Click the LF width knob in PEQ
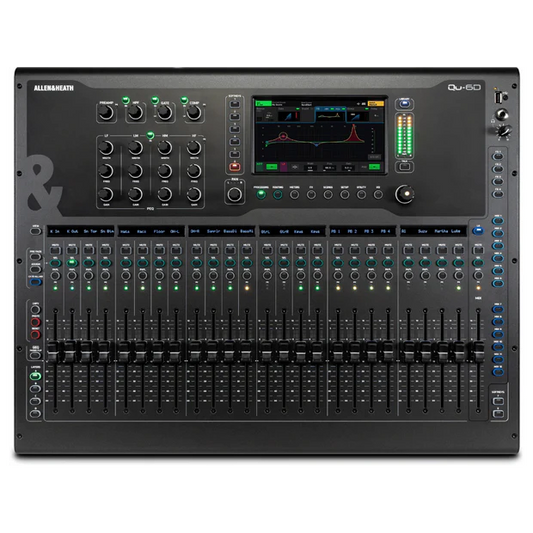Viewport: 533px width, 533px height. 106,148
